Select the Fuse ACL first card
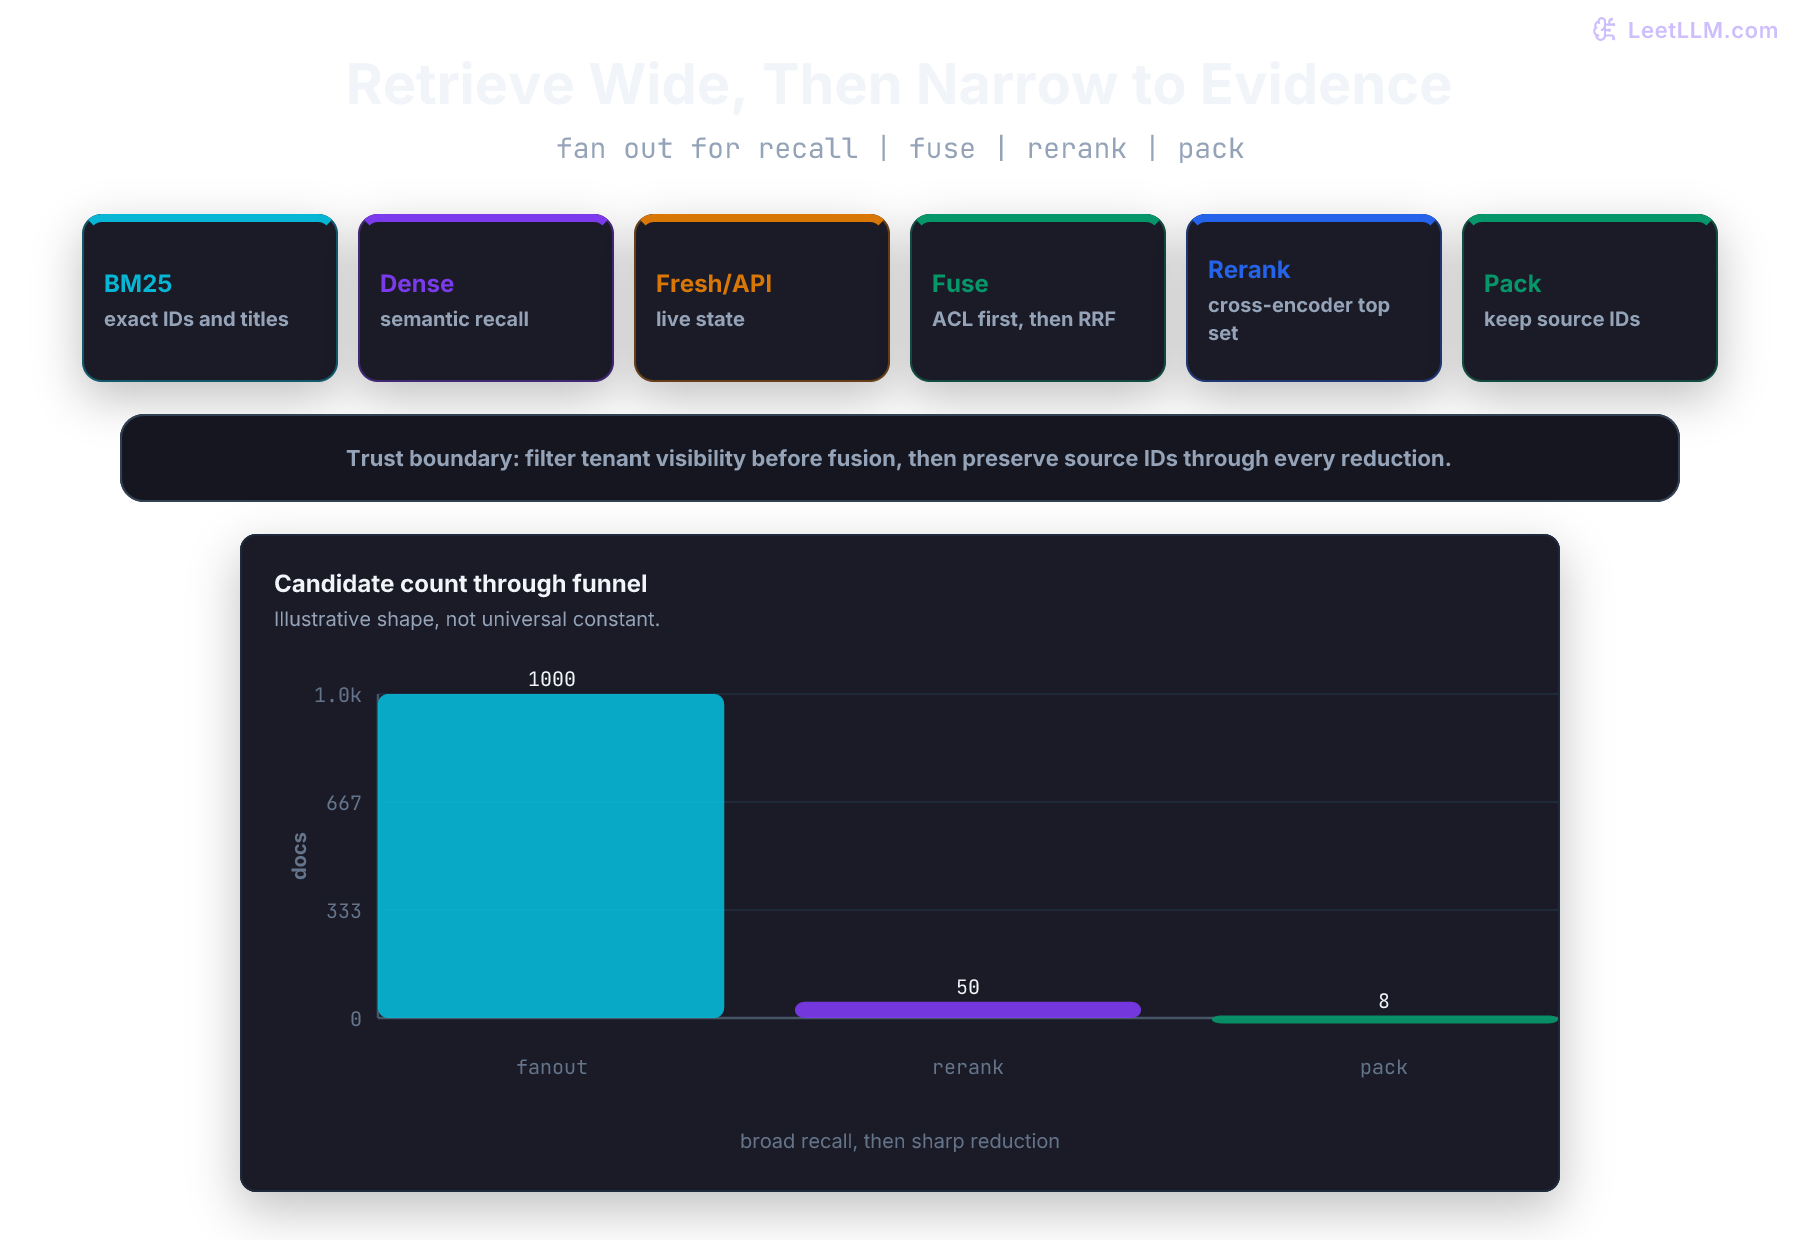1800x1240 pixels. tap(1038, 298)
